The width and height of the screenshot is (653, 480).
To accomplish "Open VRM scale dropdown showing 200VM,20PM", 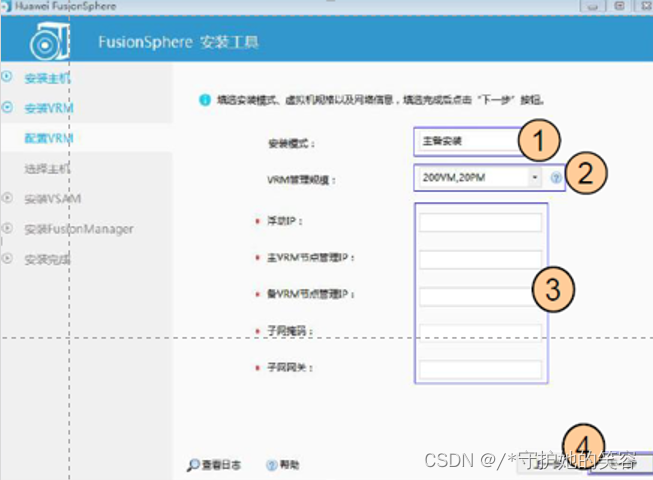I will tap(479, 178).
